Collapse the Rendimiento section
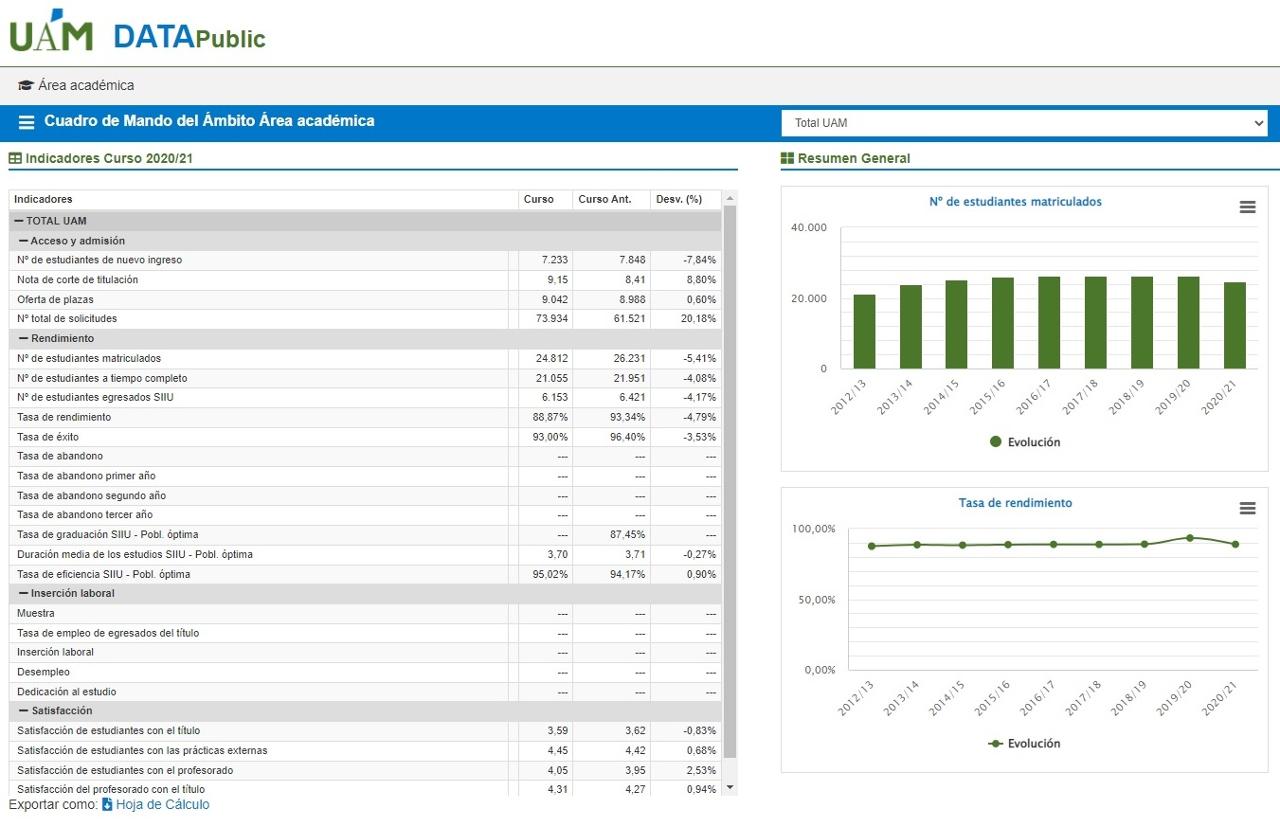This screenshot has width=1280, height=827. [x=24, y=339]
